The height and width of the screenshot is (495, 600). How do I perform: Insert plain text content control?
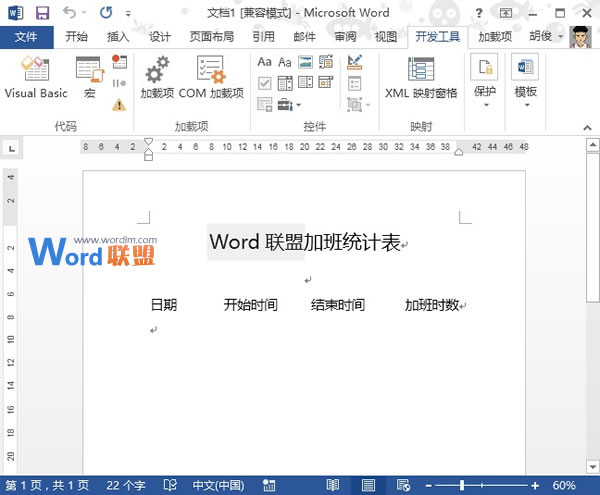(x=285, y=62)
